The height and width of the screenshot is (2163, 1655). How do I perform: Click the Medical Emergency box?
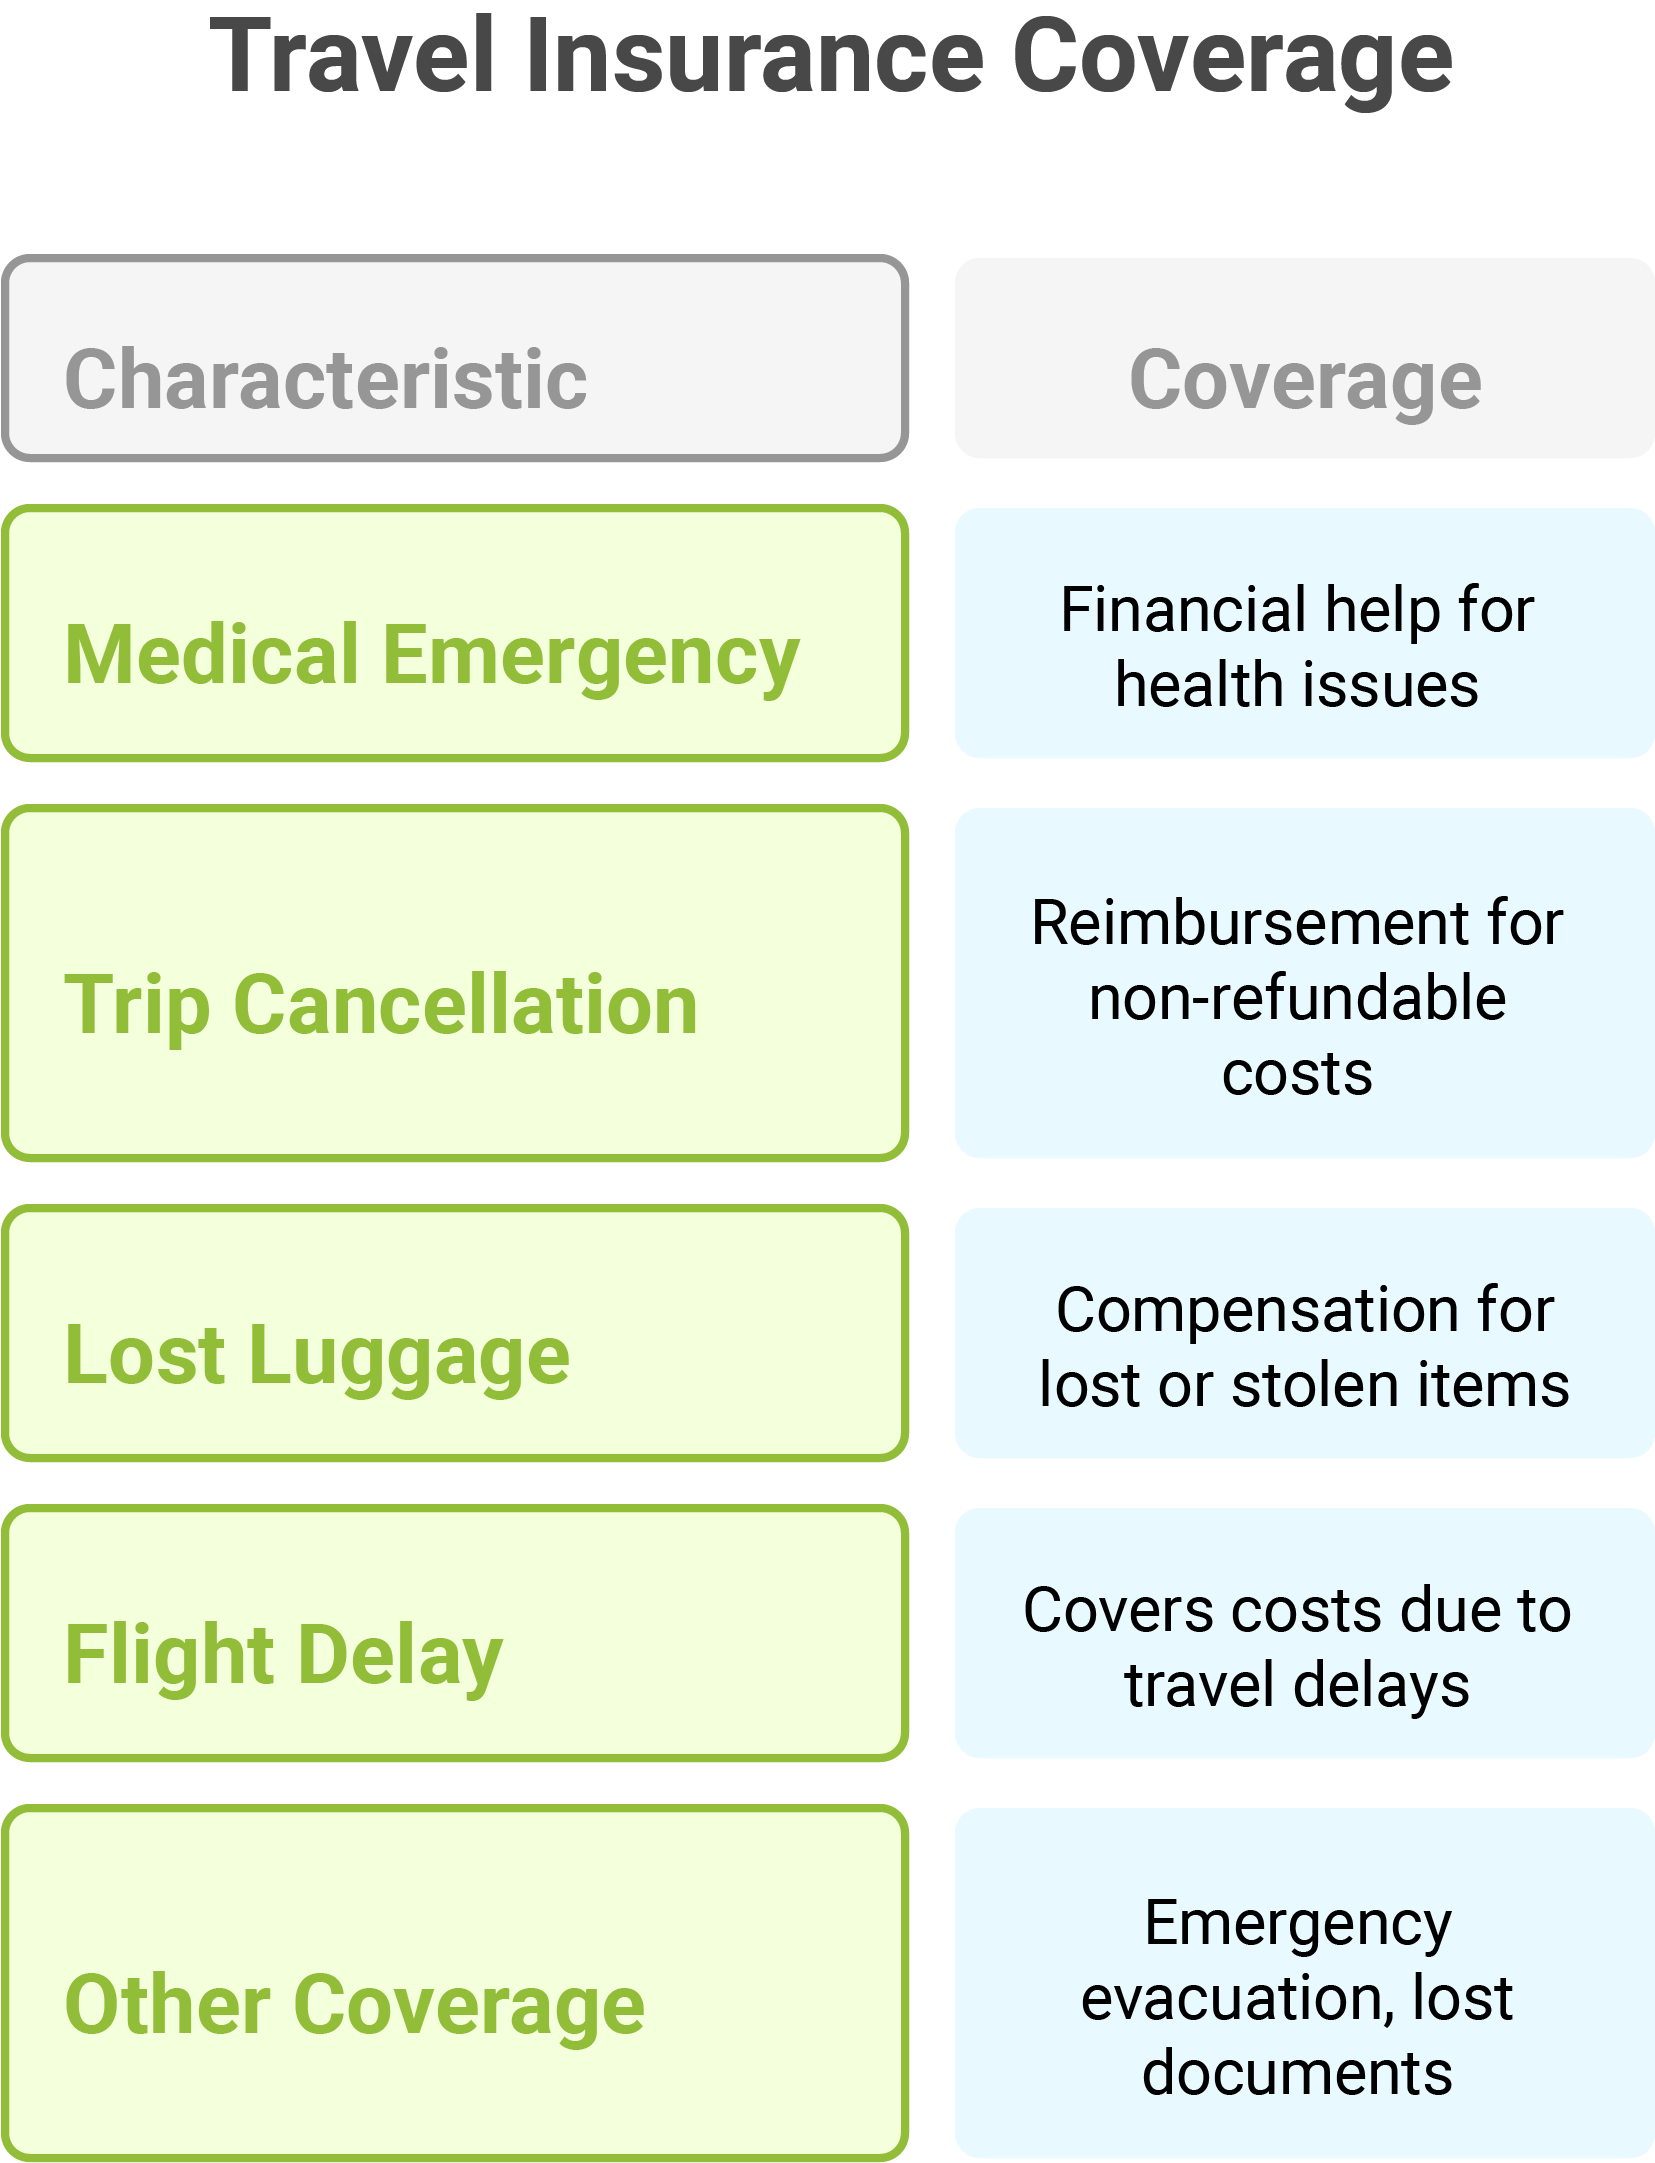455,633
